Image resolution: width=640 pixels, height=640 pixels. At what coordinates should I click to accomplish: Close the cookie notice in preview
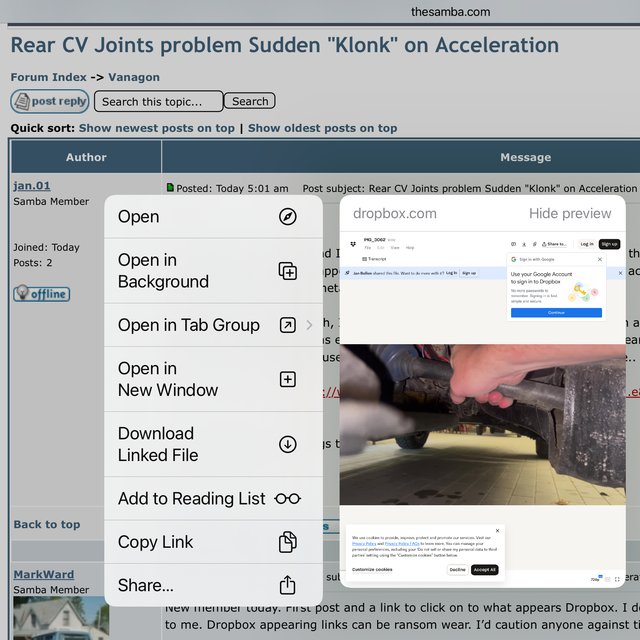[497, 531]
